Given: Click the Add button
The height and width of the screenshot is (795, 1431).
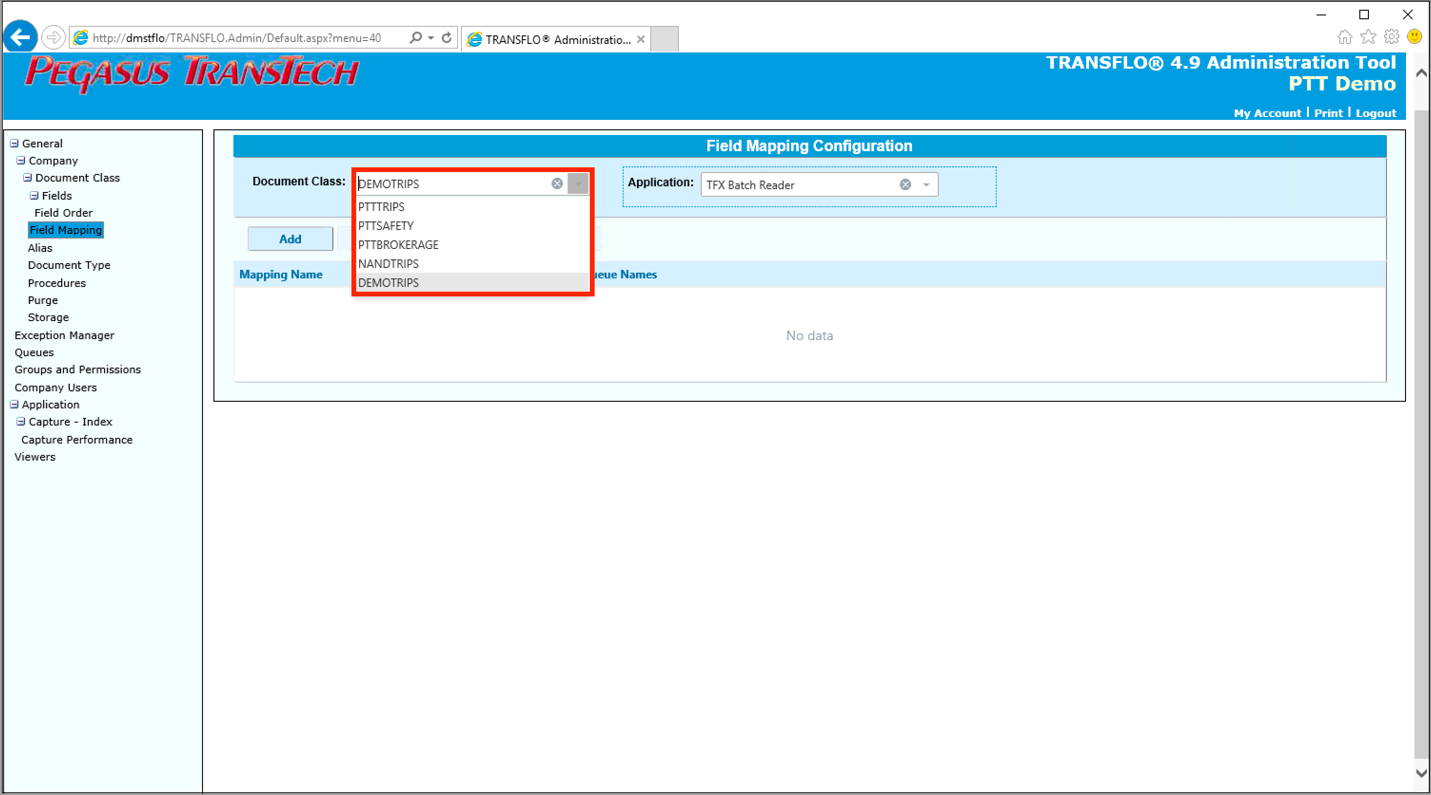Looking at the screenshot, I should (x=290, y=239).
